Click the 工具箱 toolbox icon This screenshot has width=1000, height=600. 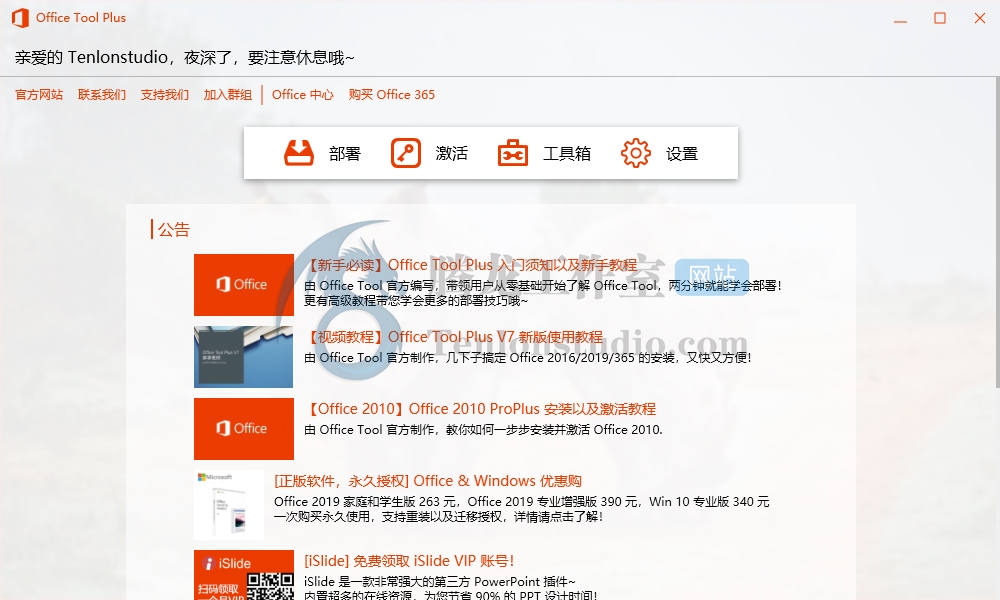click(x=513, y=153)
